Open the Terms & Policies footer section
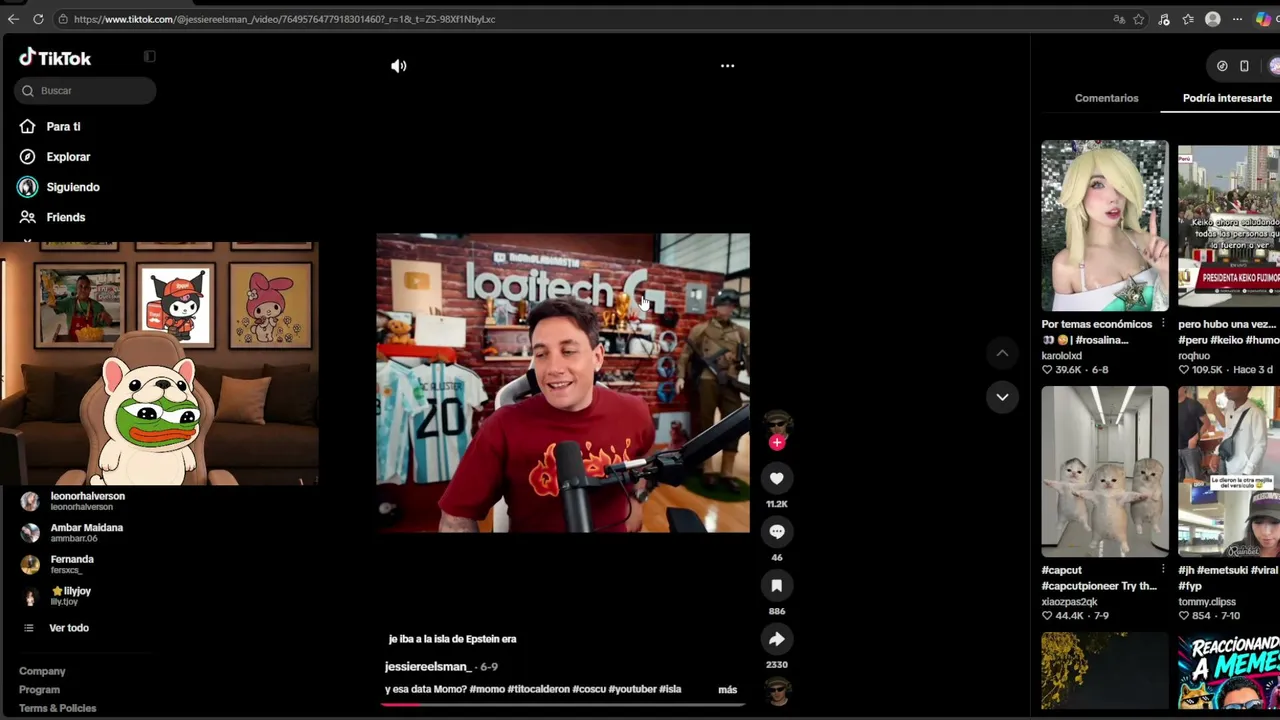 click(x=58, y=708)
